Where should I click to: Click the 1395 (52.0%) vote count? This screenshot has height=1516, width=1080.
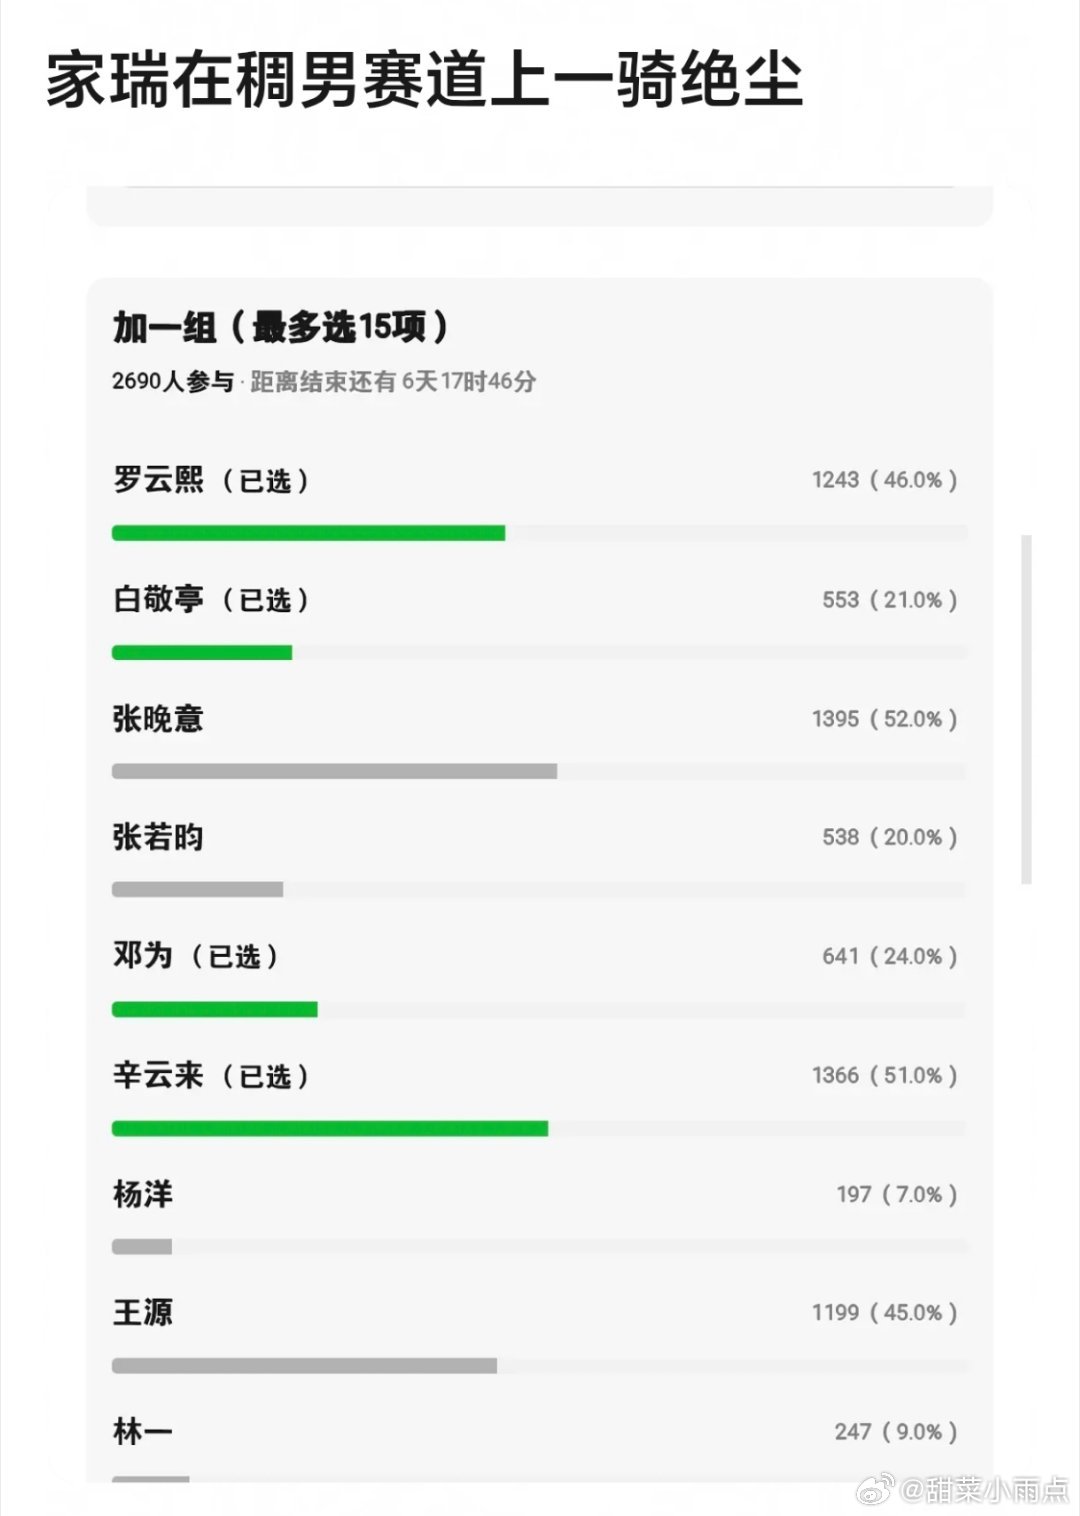[884, 719]
